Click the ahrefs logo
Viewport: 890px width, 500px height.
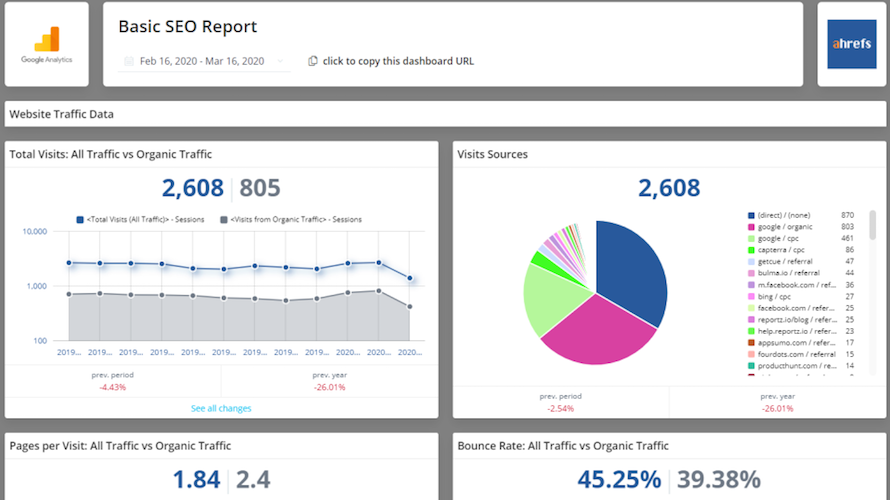click(851, 44)
